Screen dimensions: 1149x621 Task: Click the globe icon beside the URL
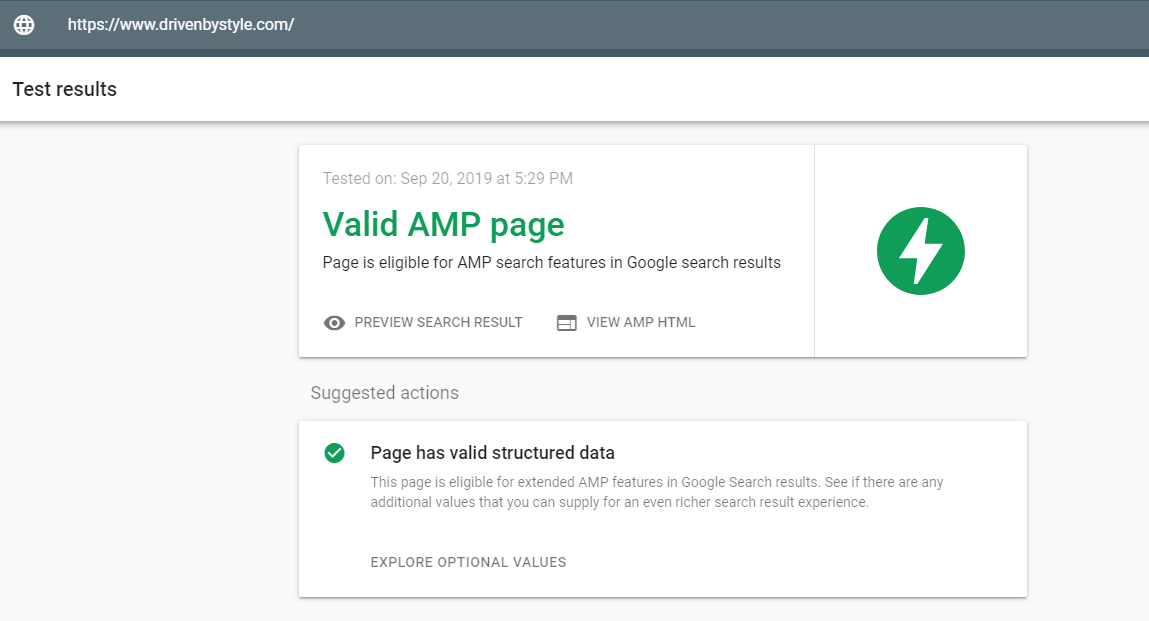[24, 25]
